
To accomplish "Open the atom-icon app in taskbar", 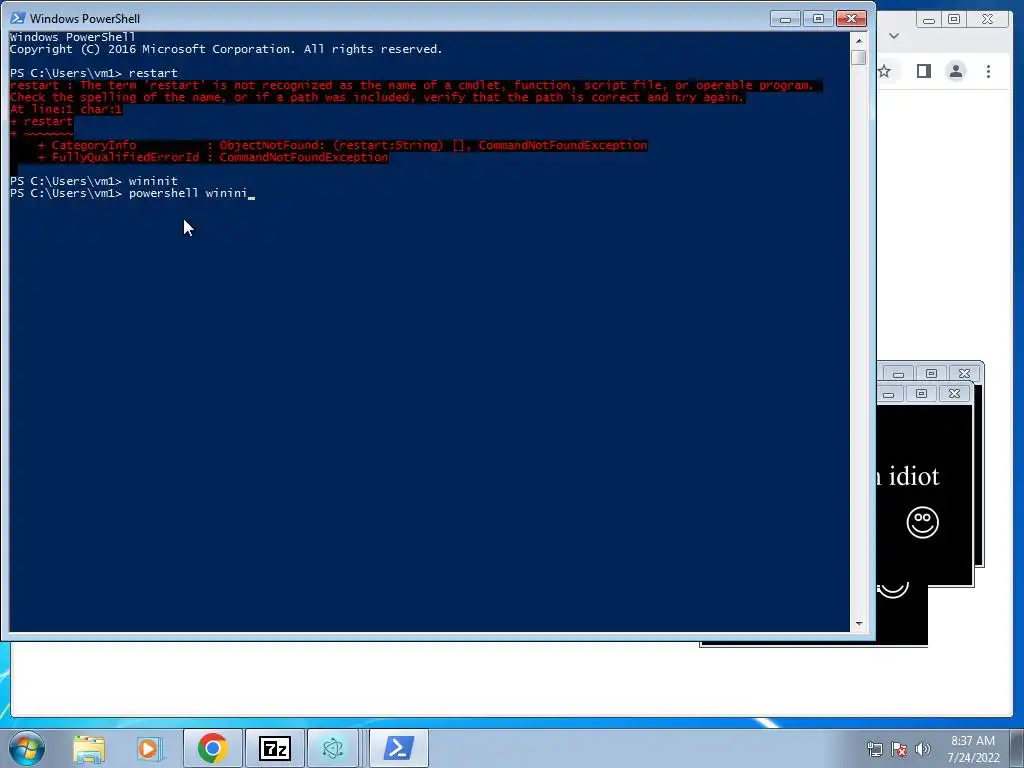I will 333,748.
